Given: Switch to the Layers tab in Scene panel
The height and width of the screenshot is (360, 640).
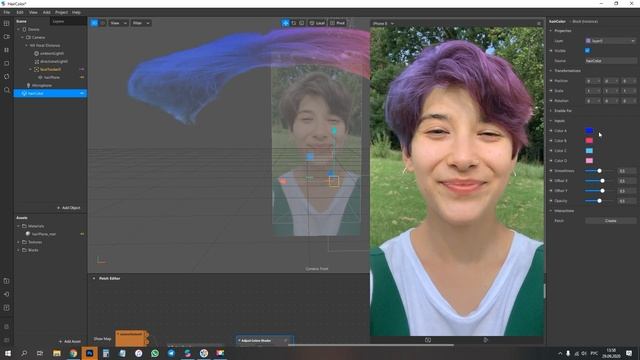Looking at the screenshot, I should (x=58, y=21).
